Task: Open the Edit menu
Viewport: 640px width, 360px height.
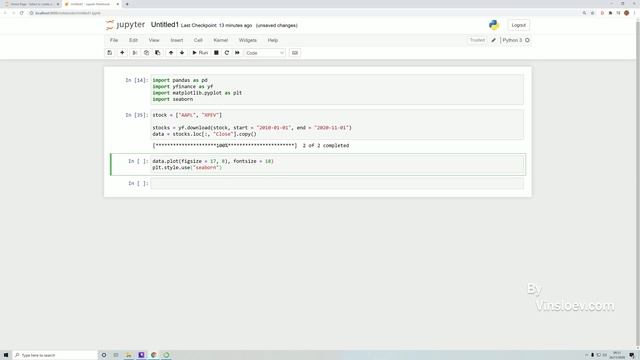Action: click(133, 40)
